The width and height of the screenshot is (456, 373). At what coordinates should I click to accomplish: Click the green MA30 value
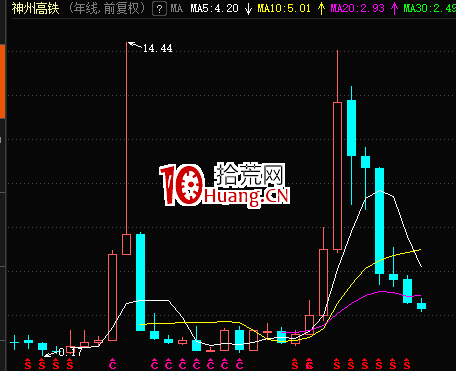coord(429,8)
